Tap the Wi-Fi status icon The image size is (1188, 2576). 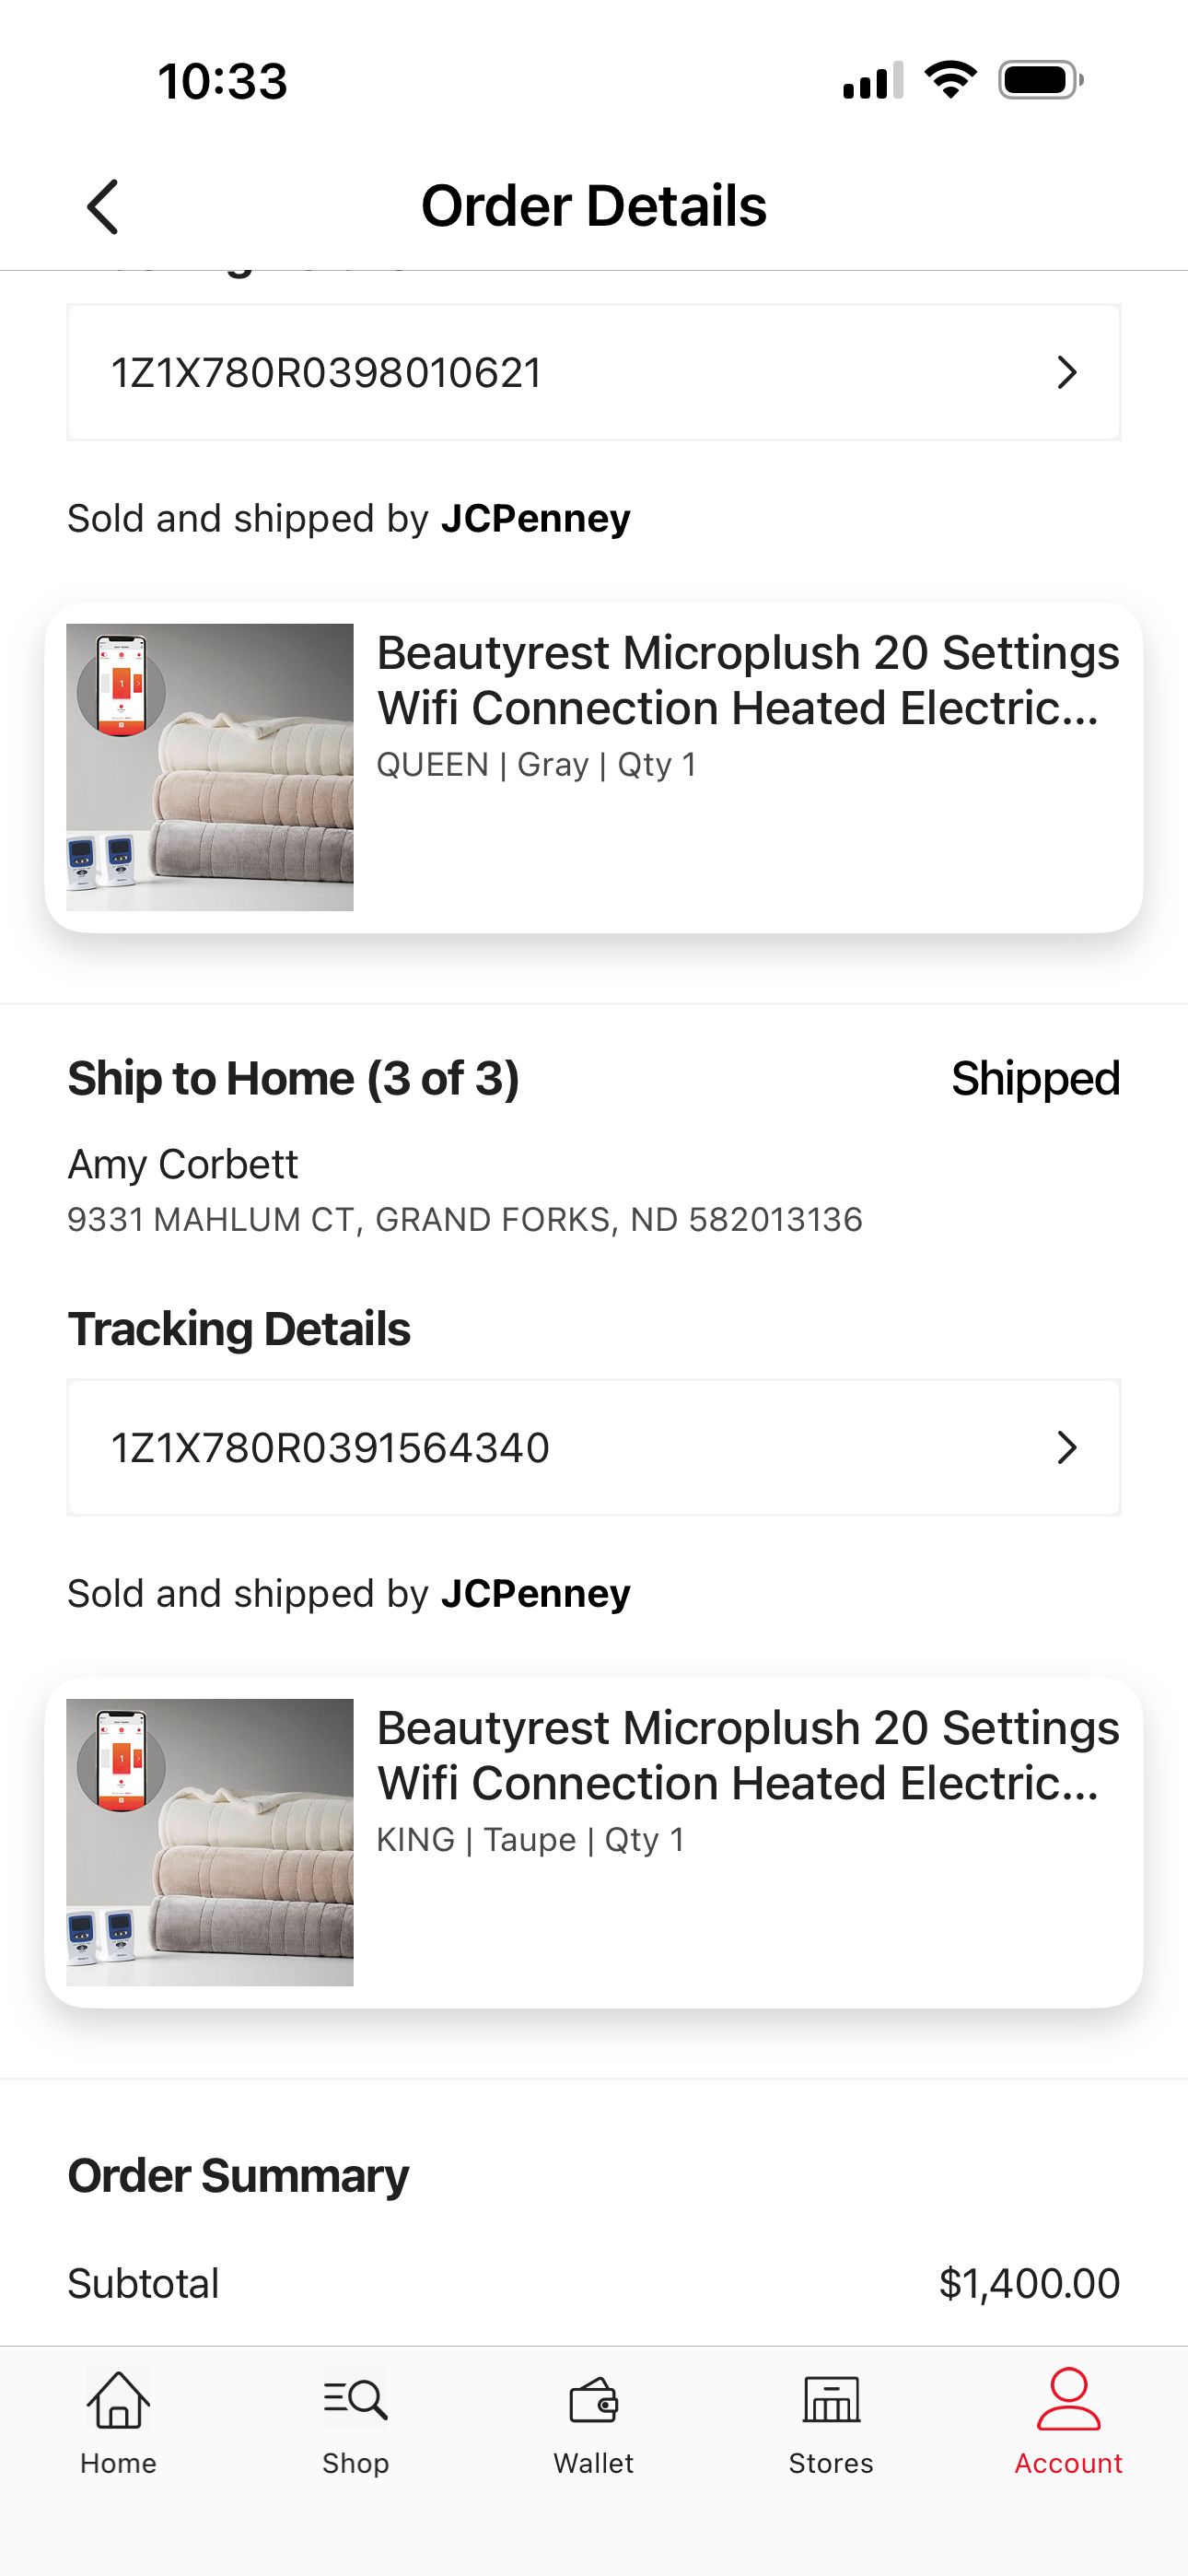950,80
